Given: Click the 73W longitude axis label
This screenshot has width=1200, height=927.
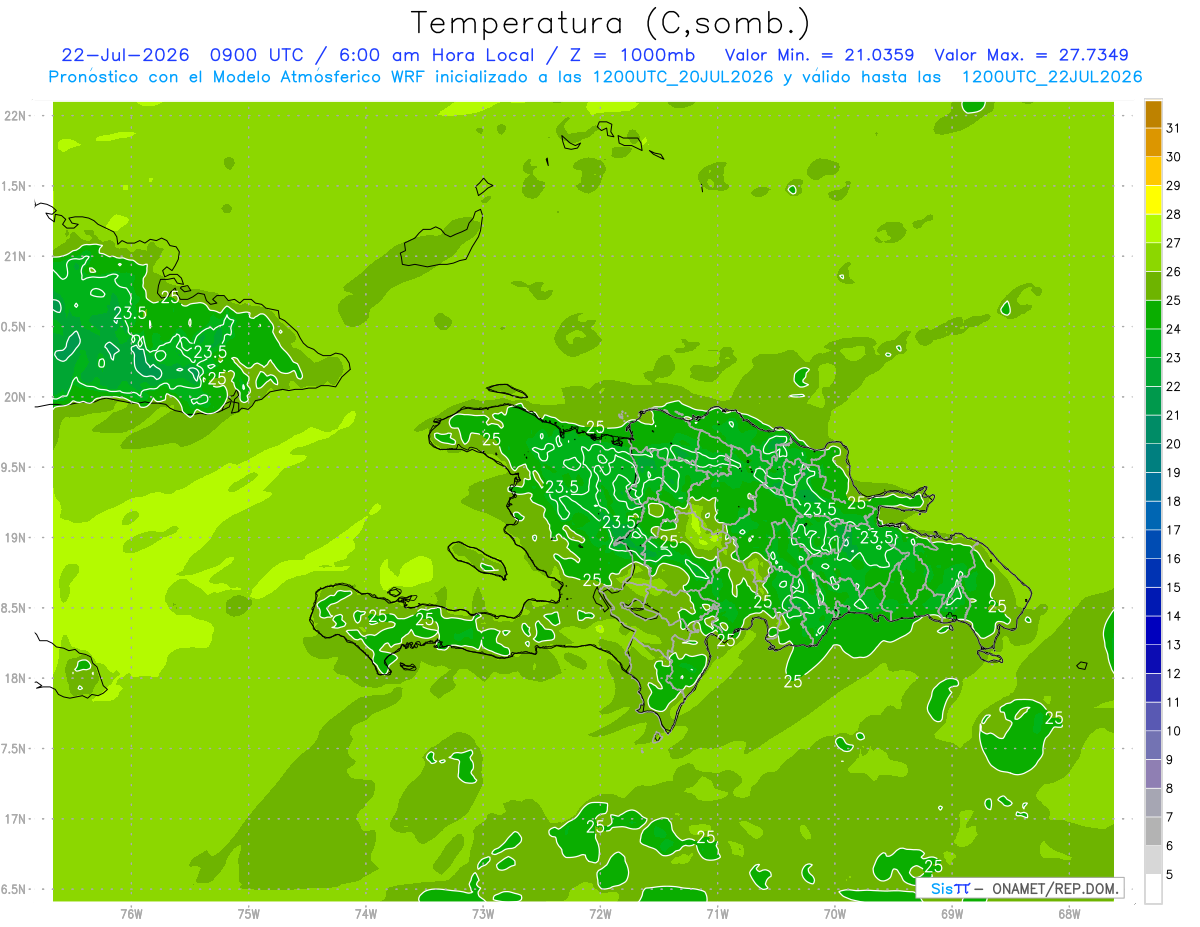Looking at the screenshot, I should [x=483, y=913].
